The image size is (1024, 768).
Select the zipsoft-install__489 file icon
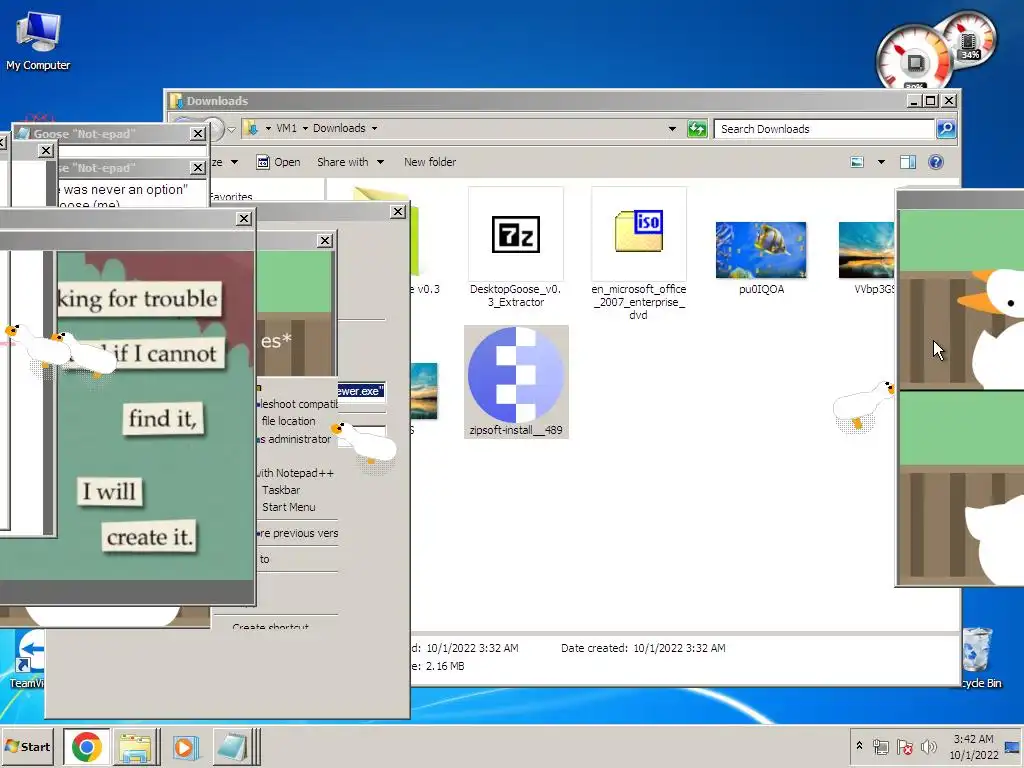pos(516,382)
